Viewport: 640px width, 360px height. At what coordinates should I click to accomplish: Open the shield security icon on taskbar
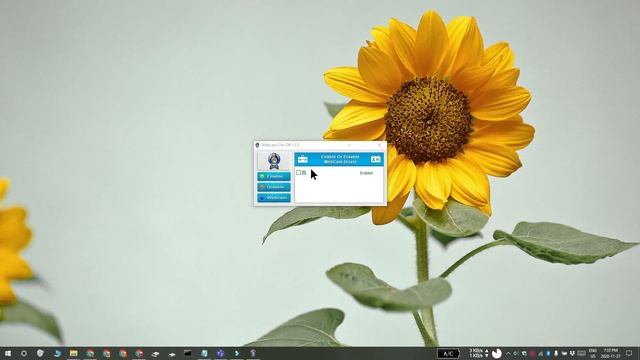(40, 353)
